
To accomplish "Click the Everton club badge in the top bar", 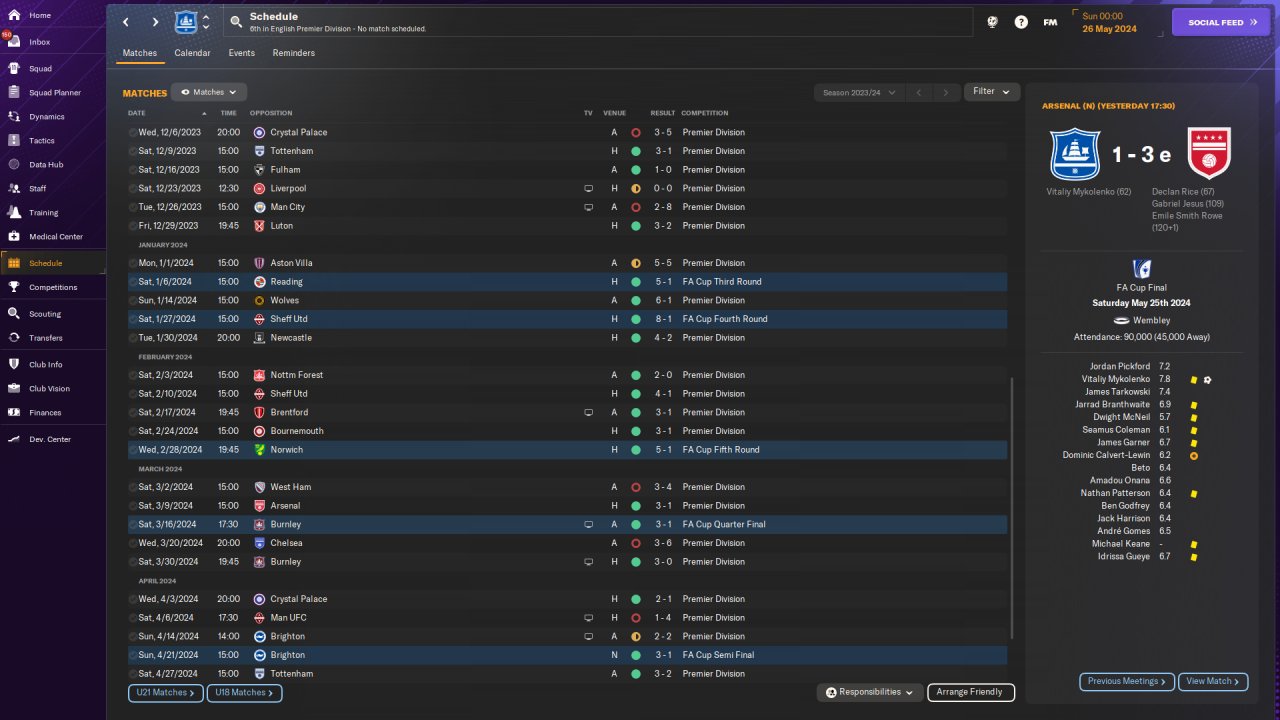I will [x=186, y=22].
